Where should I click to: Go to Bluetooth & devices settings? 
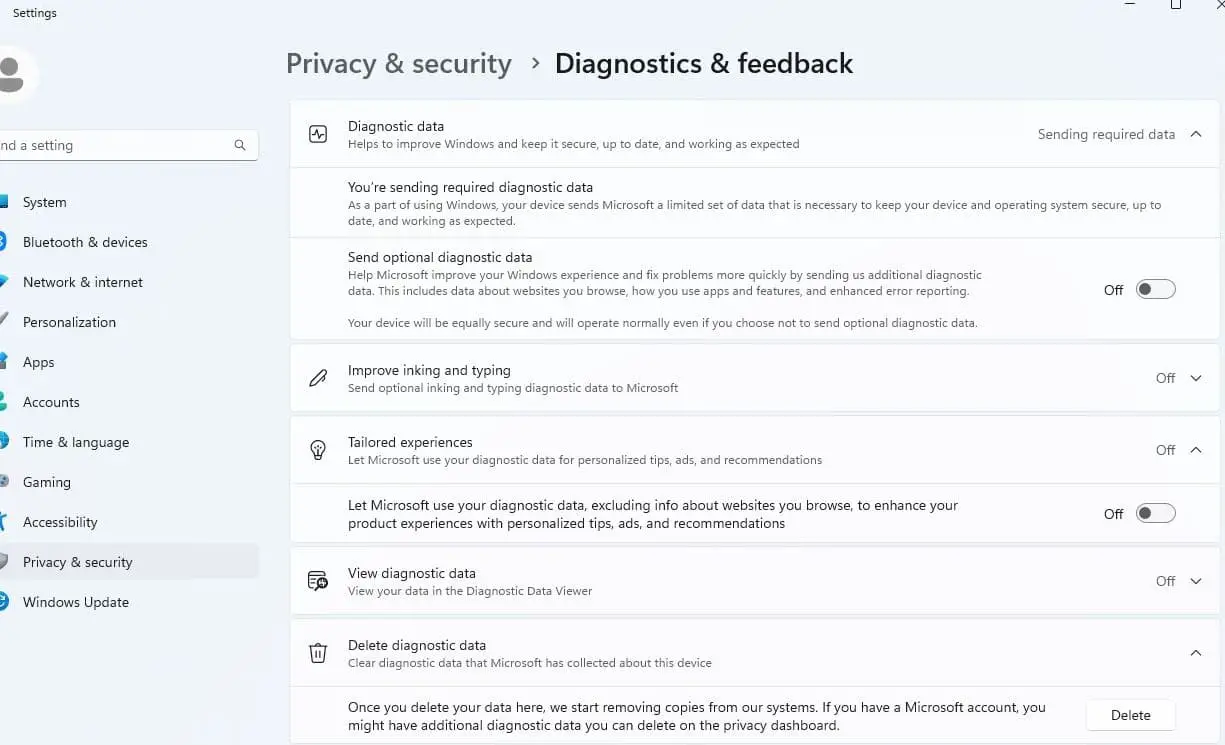click(85, 242)
